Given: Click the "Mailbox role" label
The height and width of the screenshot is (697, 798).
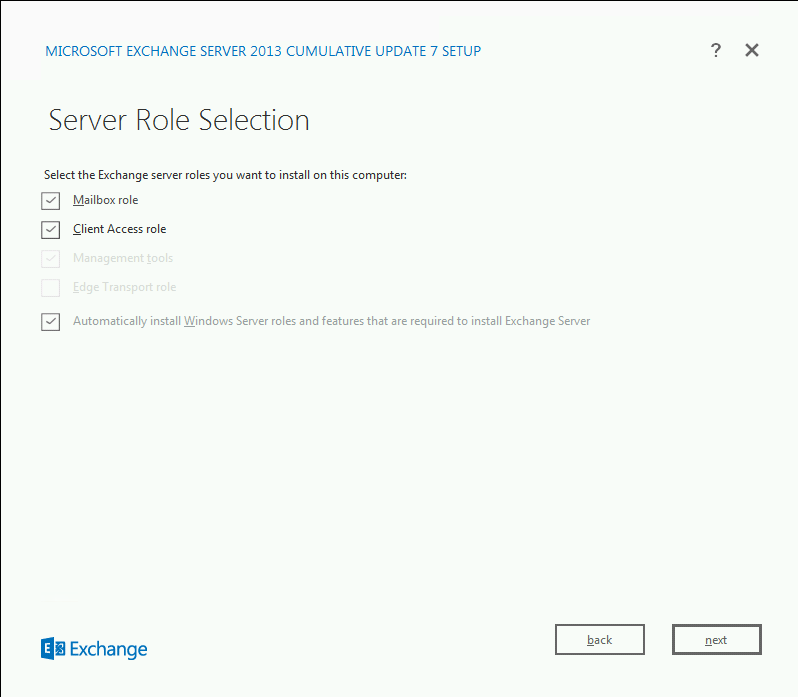Looking at the screenshot, I should [105, 200].
